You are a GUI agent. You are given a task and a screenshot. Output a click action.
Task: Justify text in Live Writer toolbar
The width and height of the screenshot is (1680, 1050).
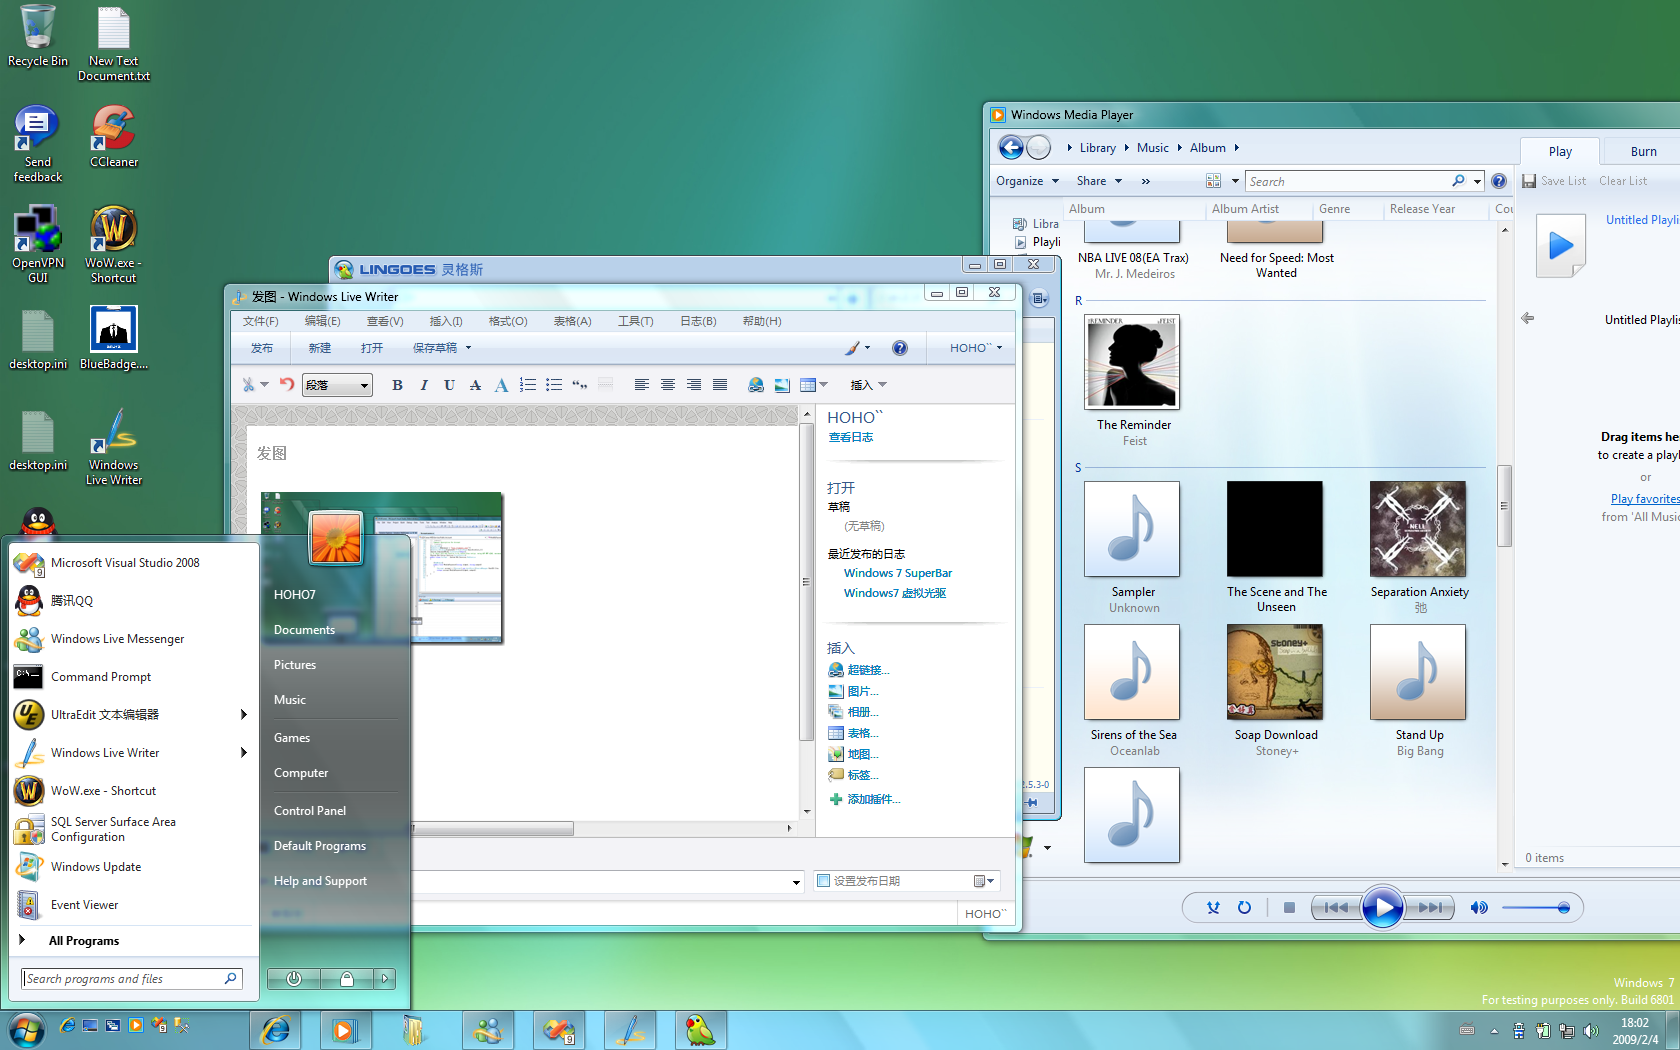(x=719, y=385)
